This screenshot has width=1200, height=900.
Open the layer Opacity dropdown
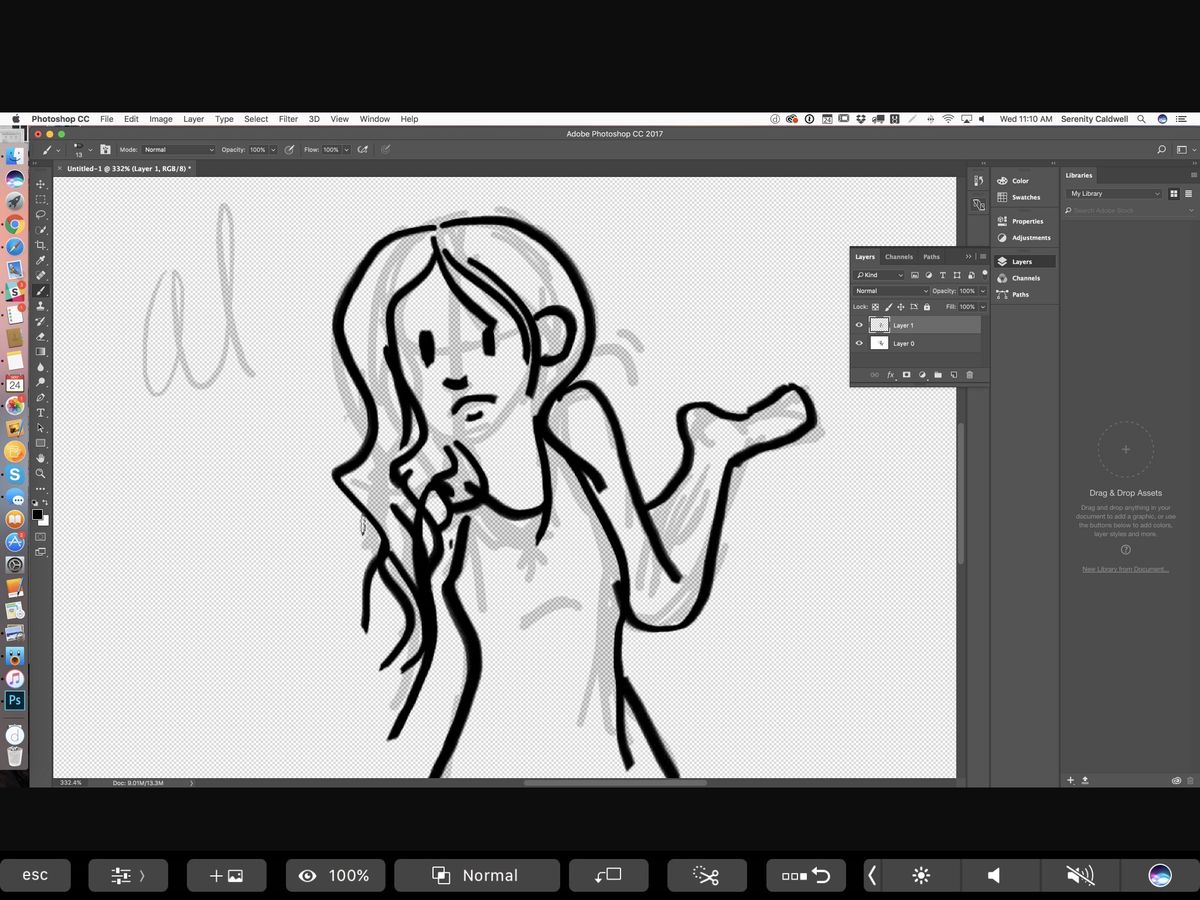click(x=983, y=291)
